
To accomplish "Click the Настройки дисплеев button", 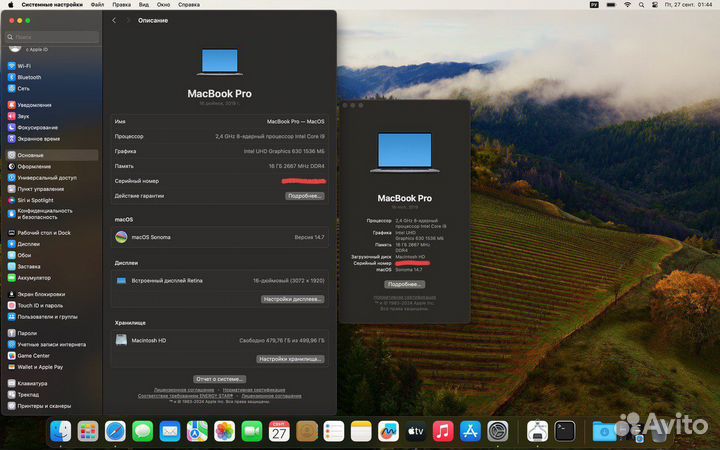I will click(293, 299).
